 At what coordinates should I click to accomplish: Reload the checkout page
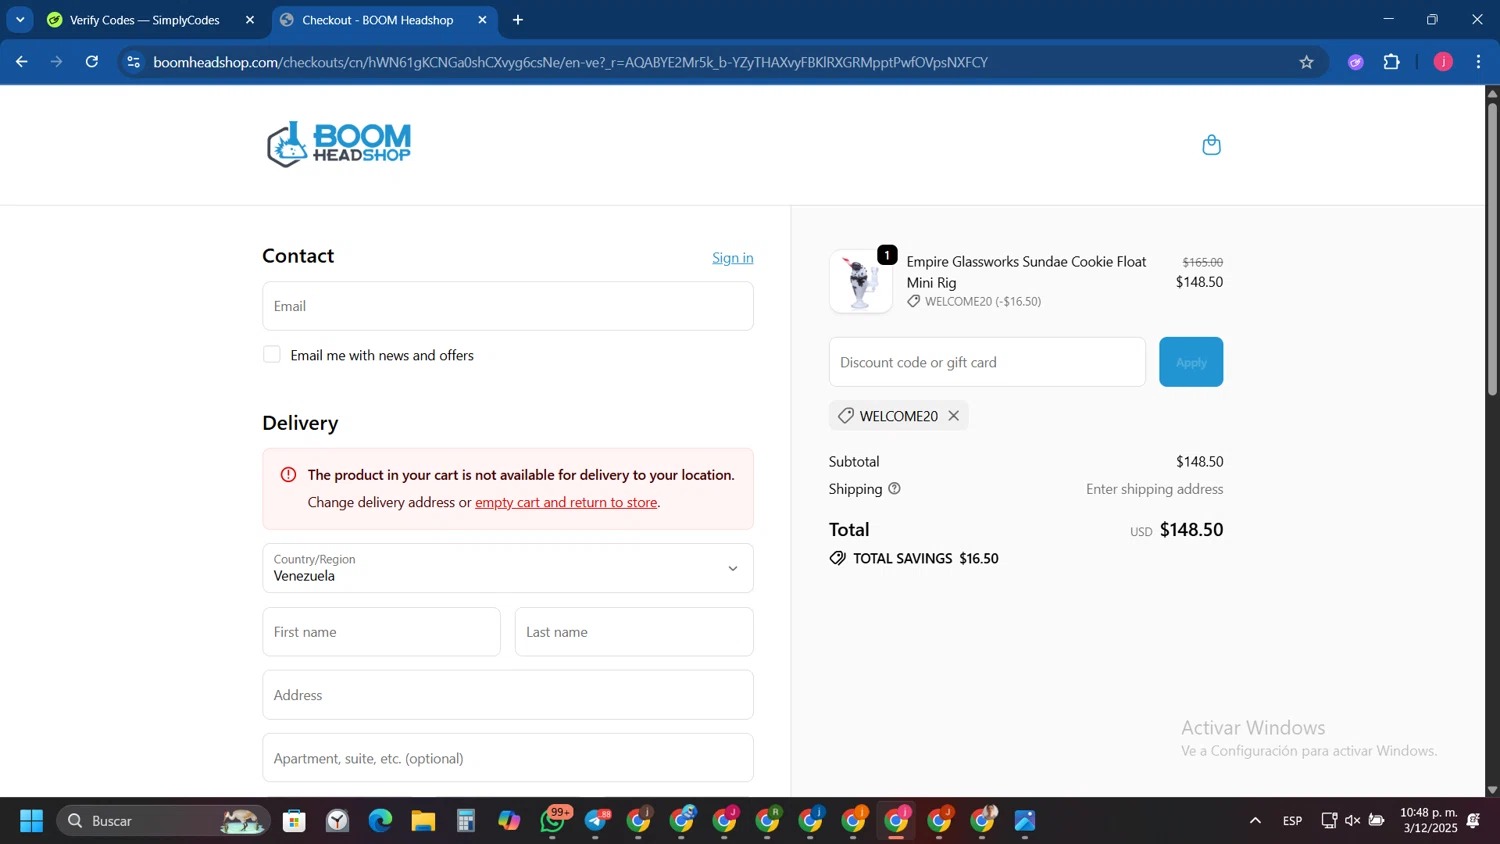[x=92, y=62]
